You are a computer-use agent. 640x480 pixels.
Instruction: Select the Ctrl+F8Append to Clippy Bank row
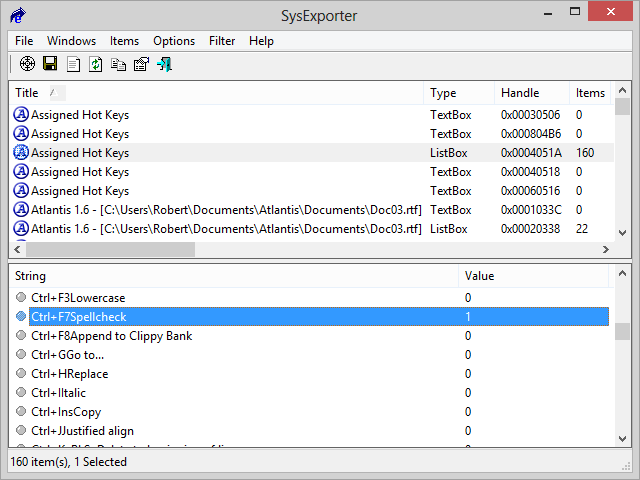coord(111,336)
